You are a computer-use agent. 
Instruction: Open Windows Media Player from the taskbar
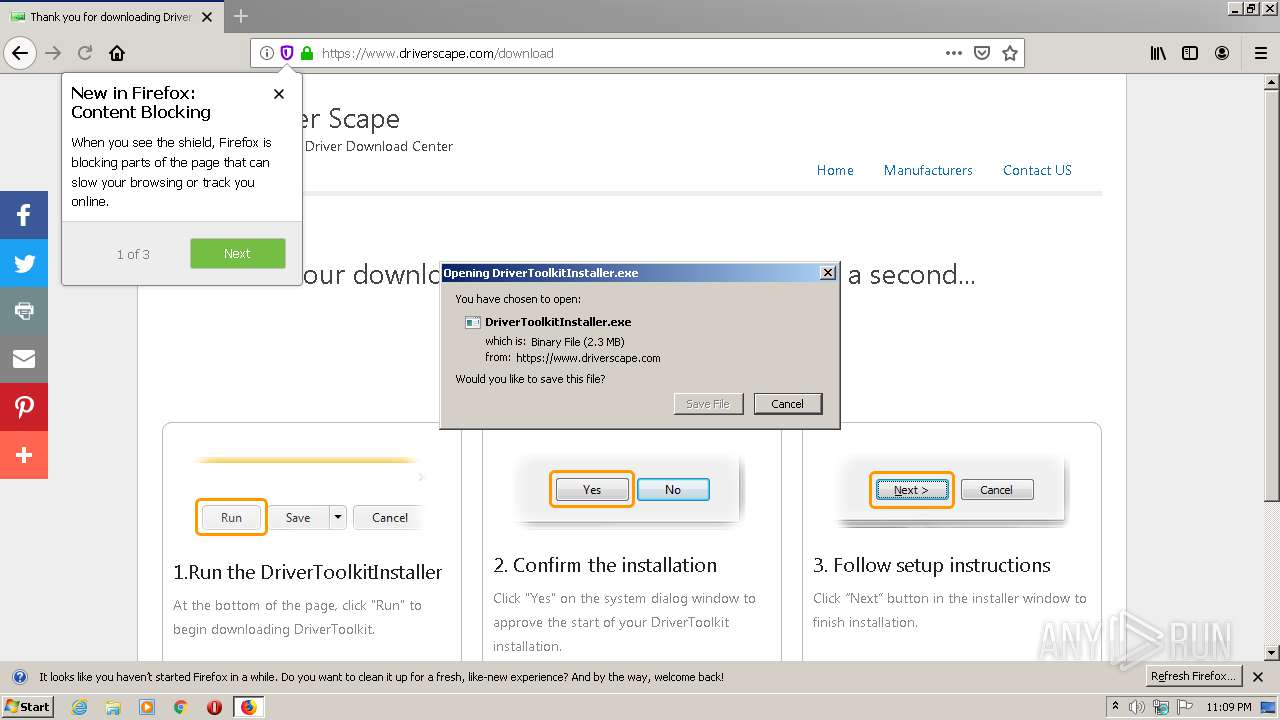(x=147, y=707)
